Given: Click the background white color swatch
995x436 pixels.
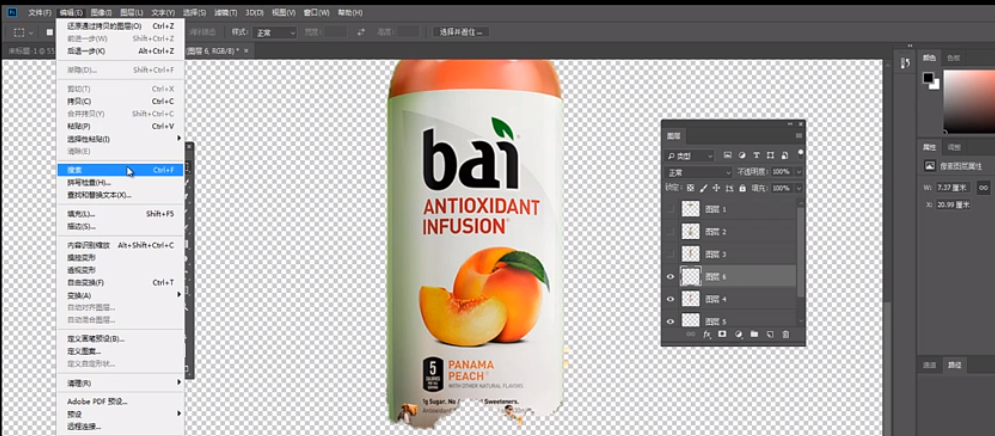Looking at the screenshot, I should pyautogui.click(x=934, y=84).
